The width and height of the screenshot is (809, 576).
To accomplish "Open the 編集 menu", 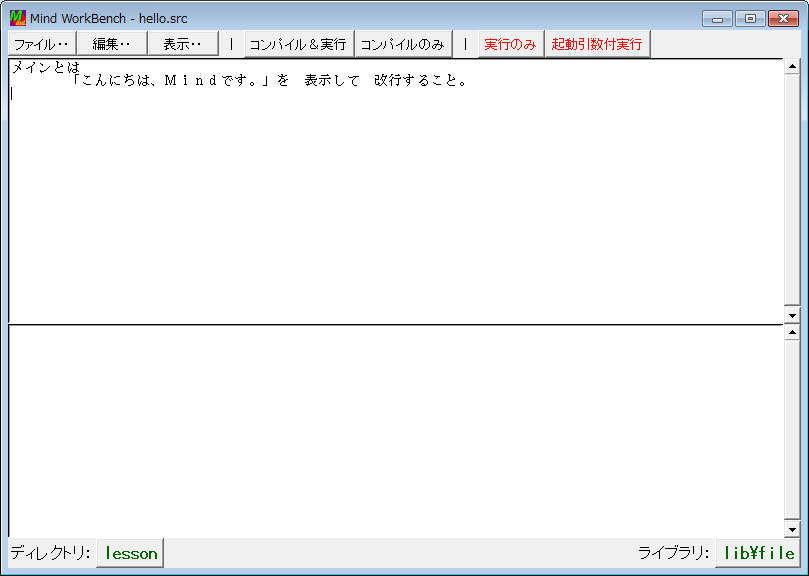I will (x=112, y=44).
